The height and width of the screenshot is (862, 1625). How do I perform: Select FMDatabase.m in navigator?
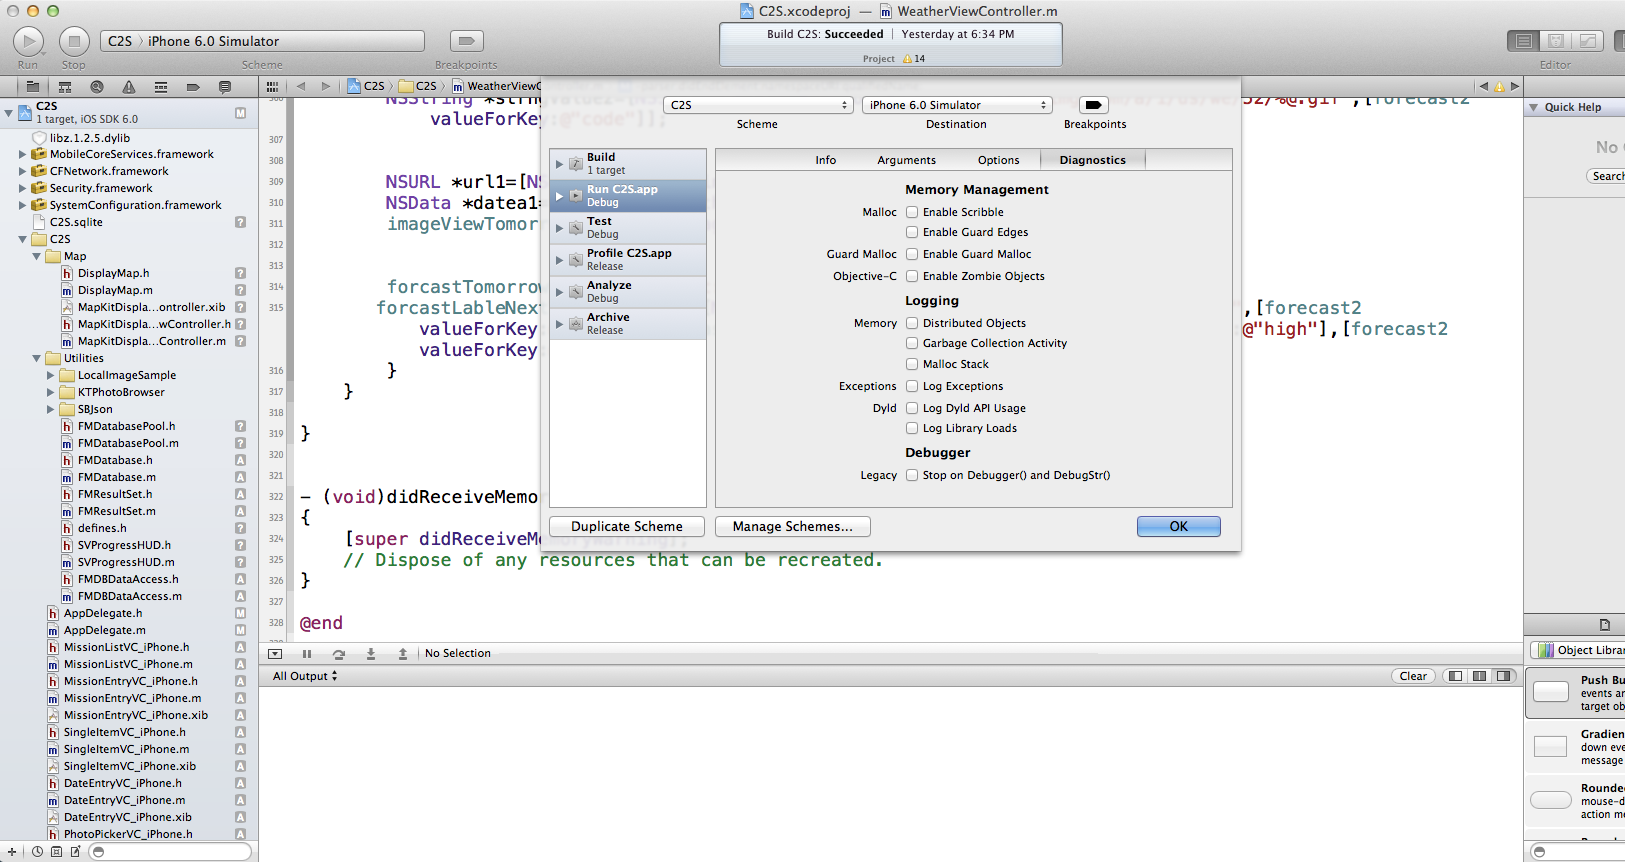tap(116, 477)
